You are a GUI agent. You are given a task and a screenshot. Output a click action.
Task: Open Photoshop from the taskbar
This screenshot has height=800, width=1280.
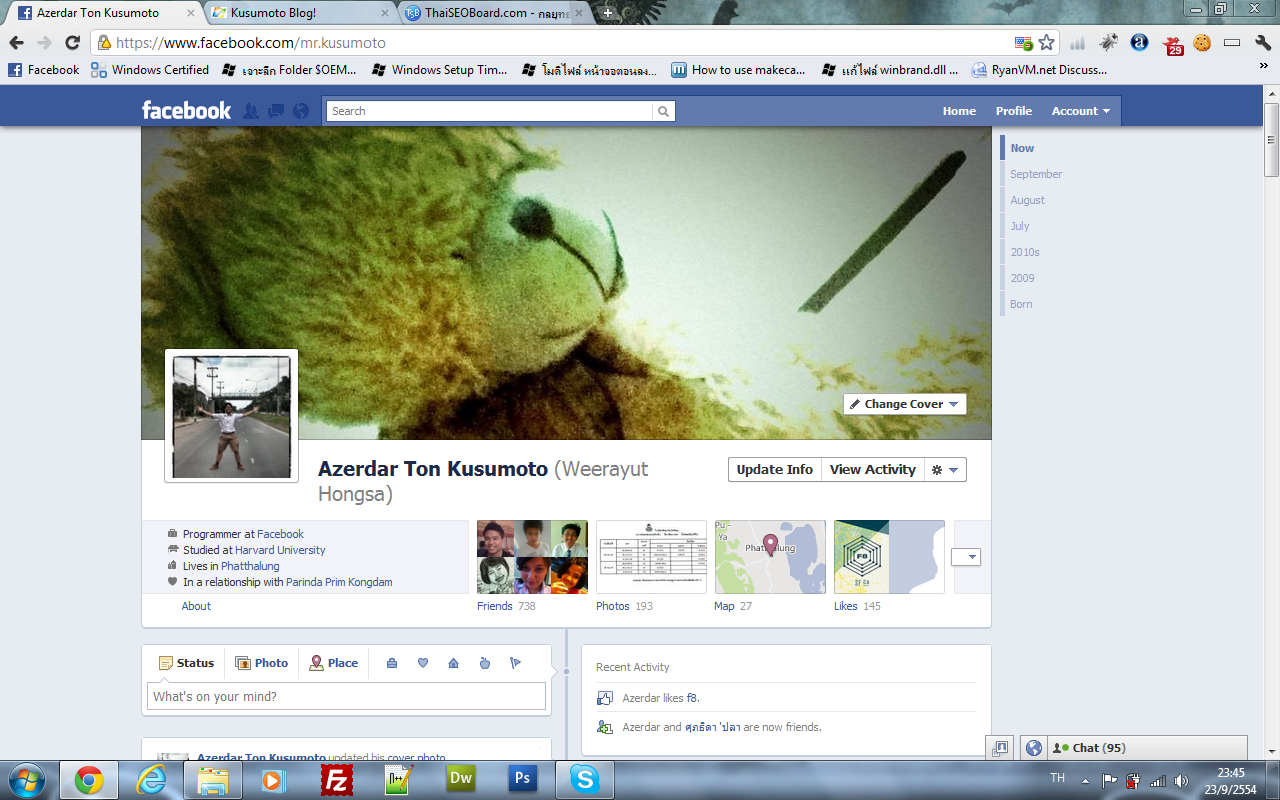[x=522, y=780]
